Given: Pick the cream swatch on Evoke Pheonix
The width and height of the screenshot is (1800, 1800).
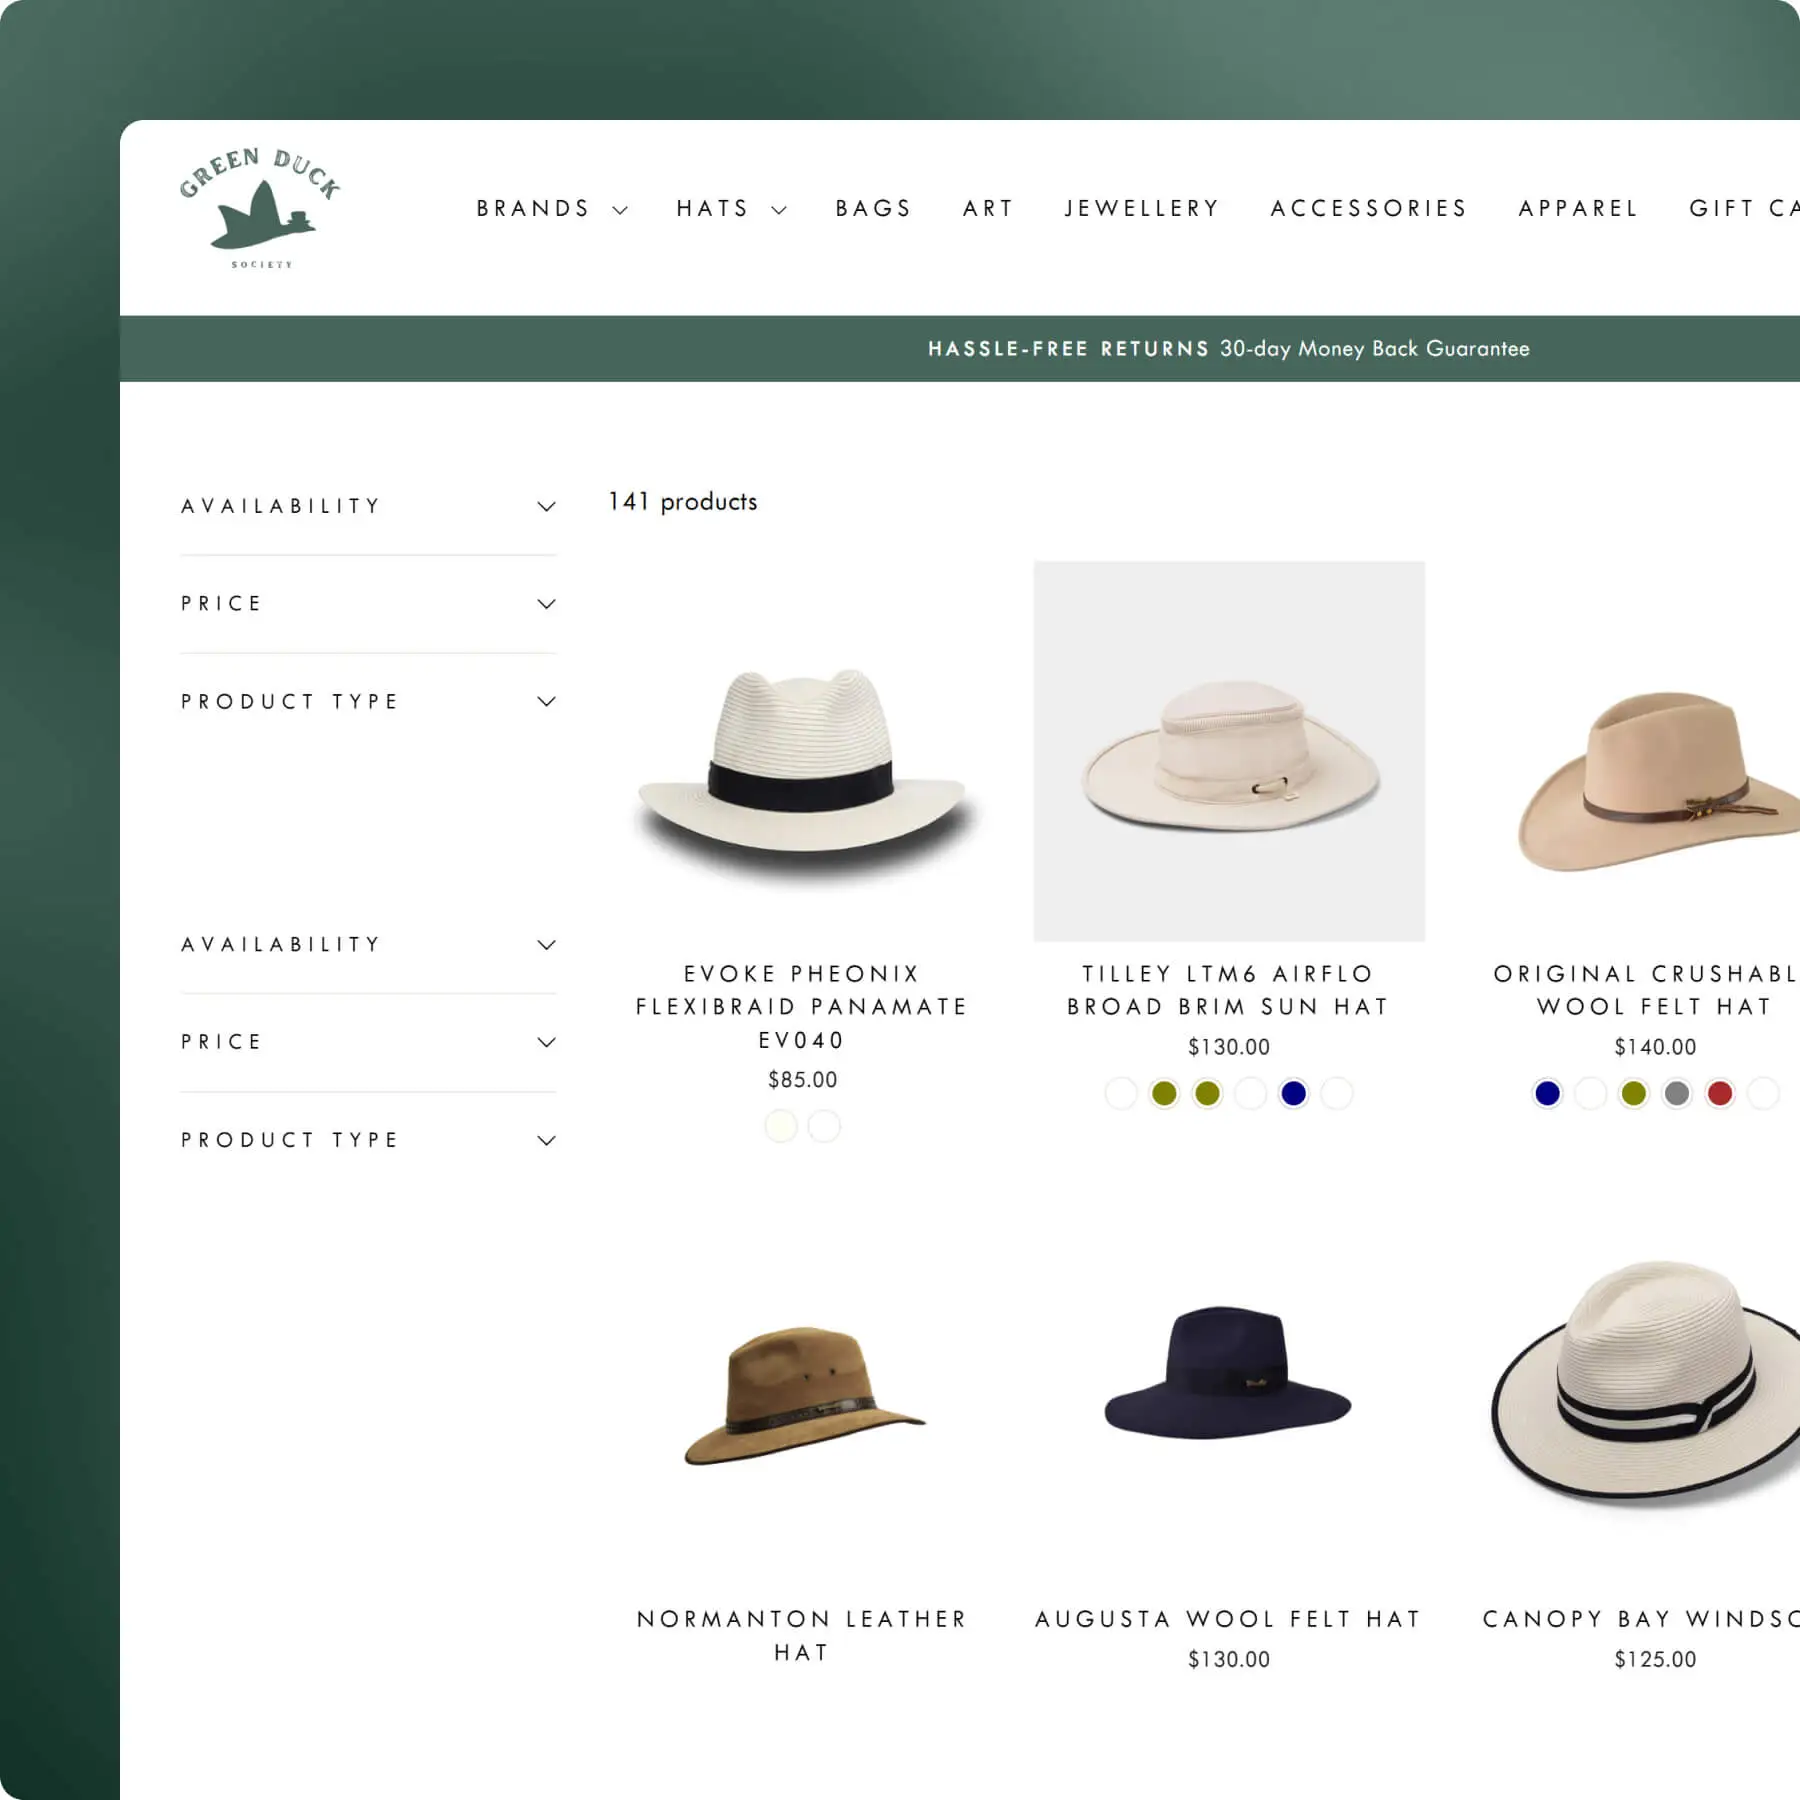Looking at the screenshot, I should [x=781, y=1127].
